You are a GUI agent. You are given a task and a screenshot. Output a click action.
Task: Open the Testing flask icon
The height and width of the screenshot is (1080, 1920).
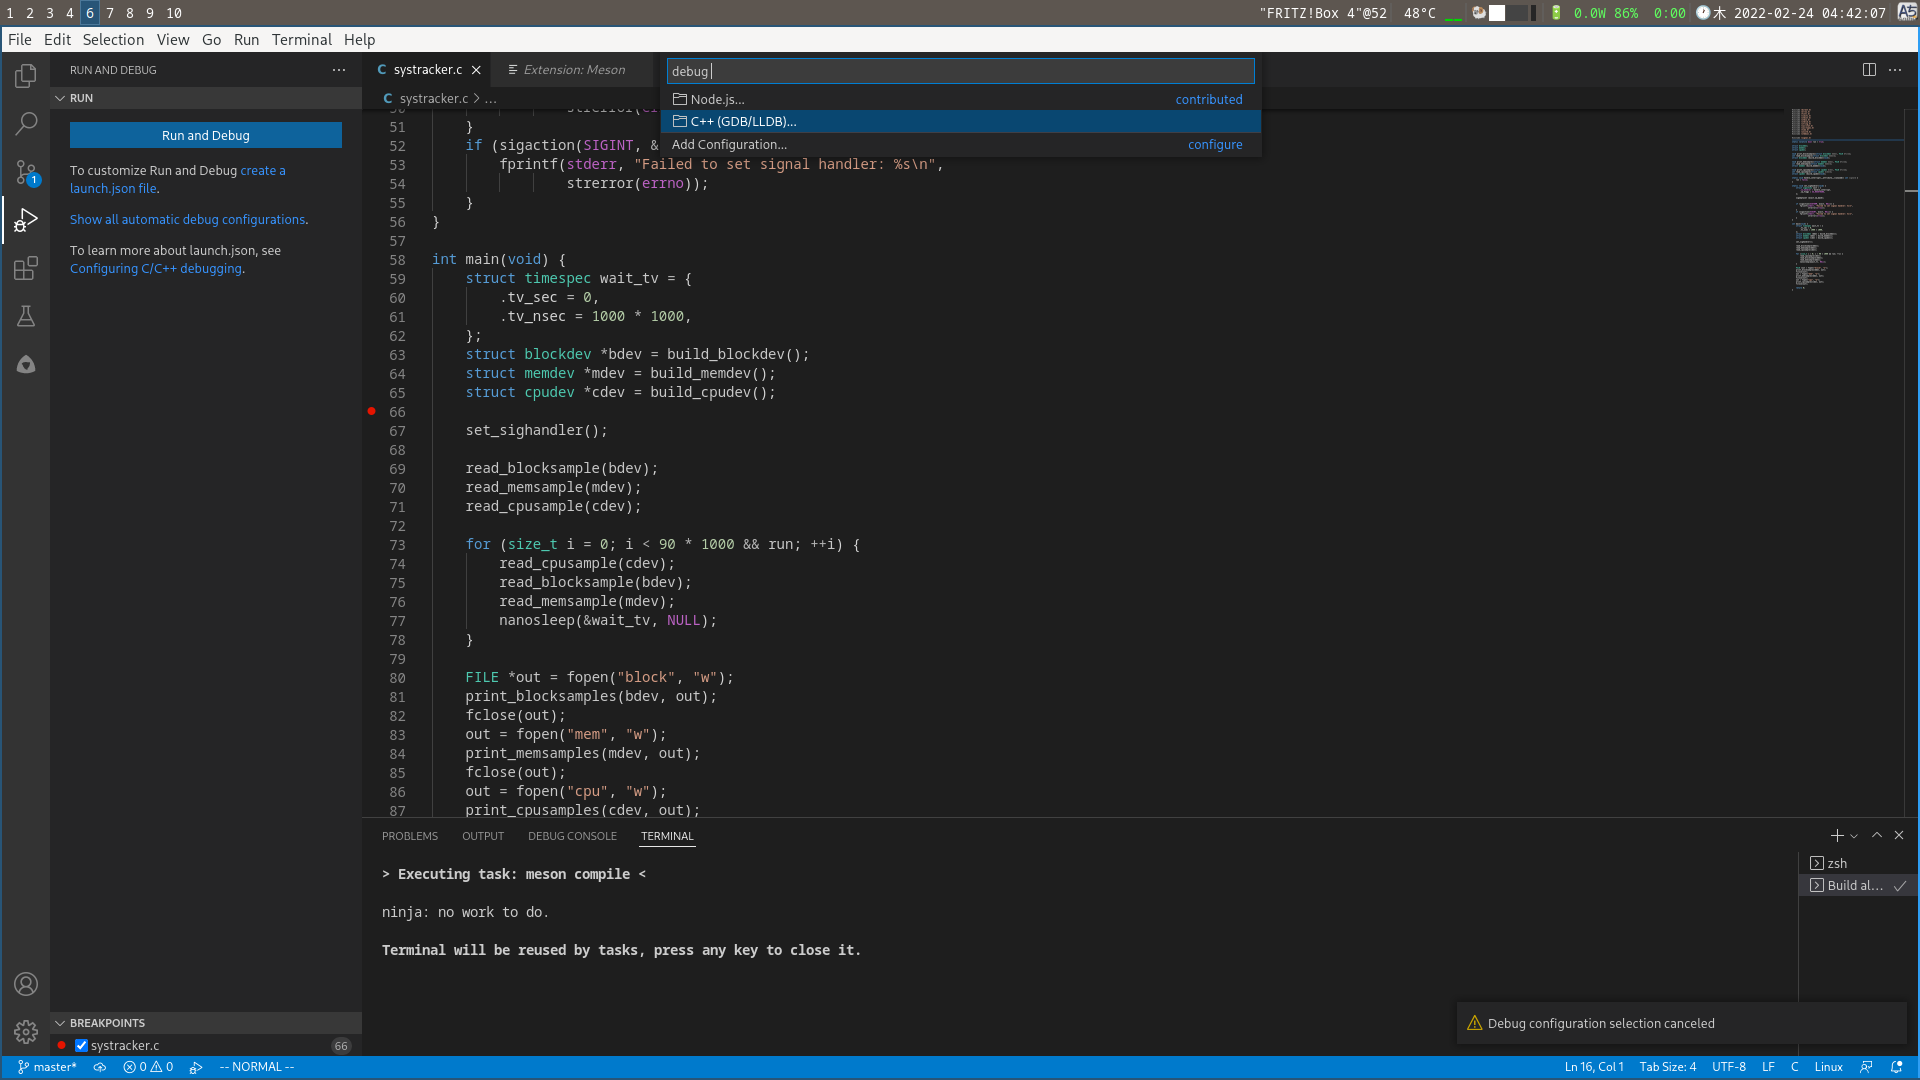[x=26, y=316]
